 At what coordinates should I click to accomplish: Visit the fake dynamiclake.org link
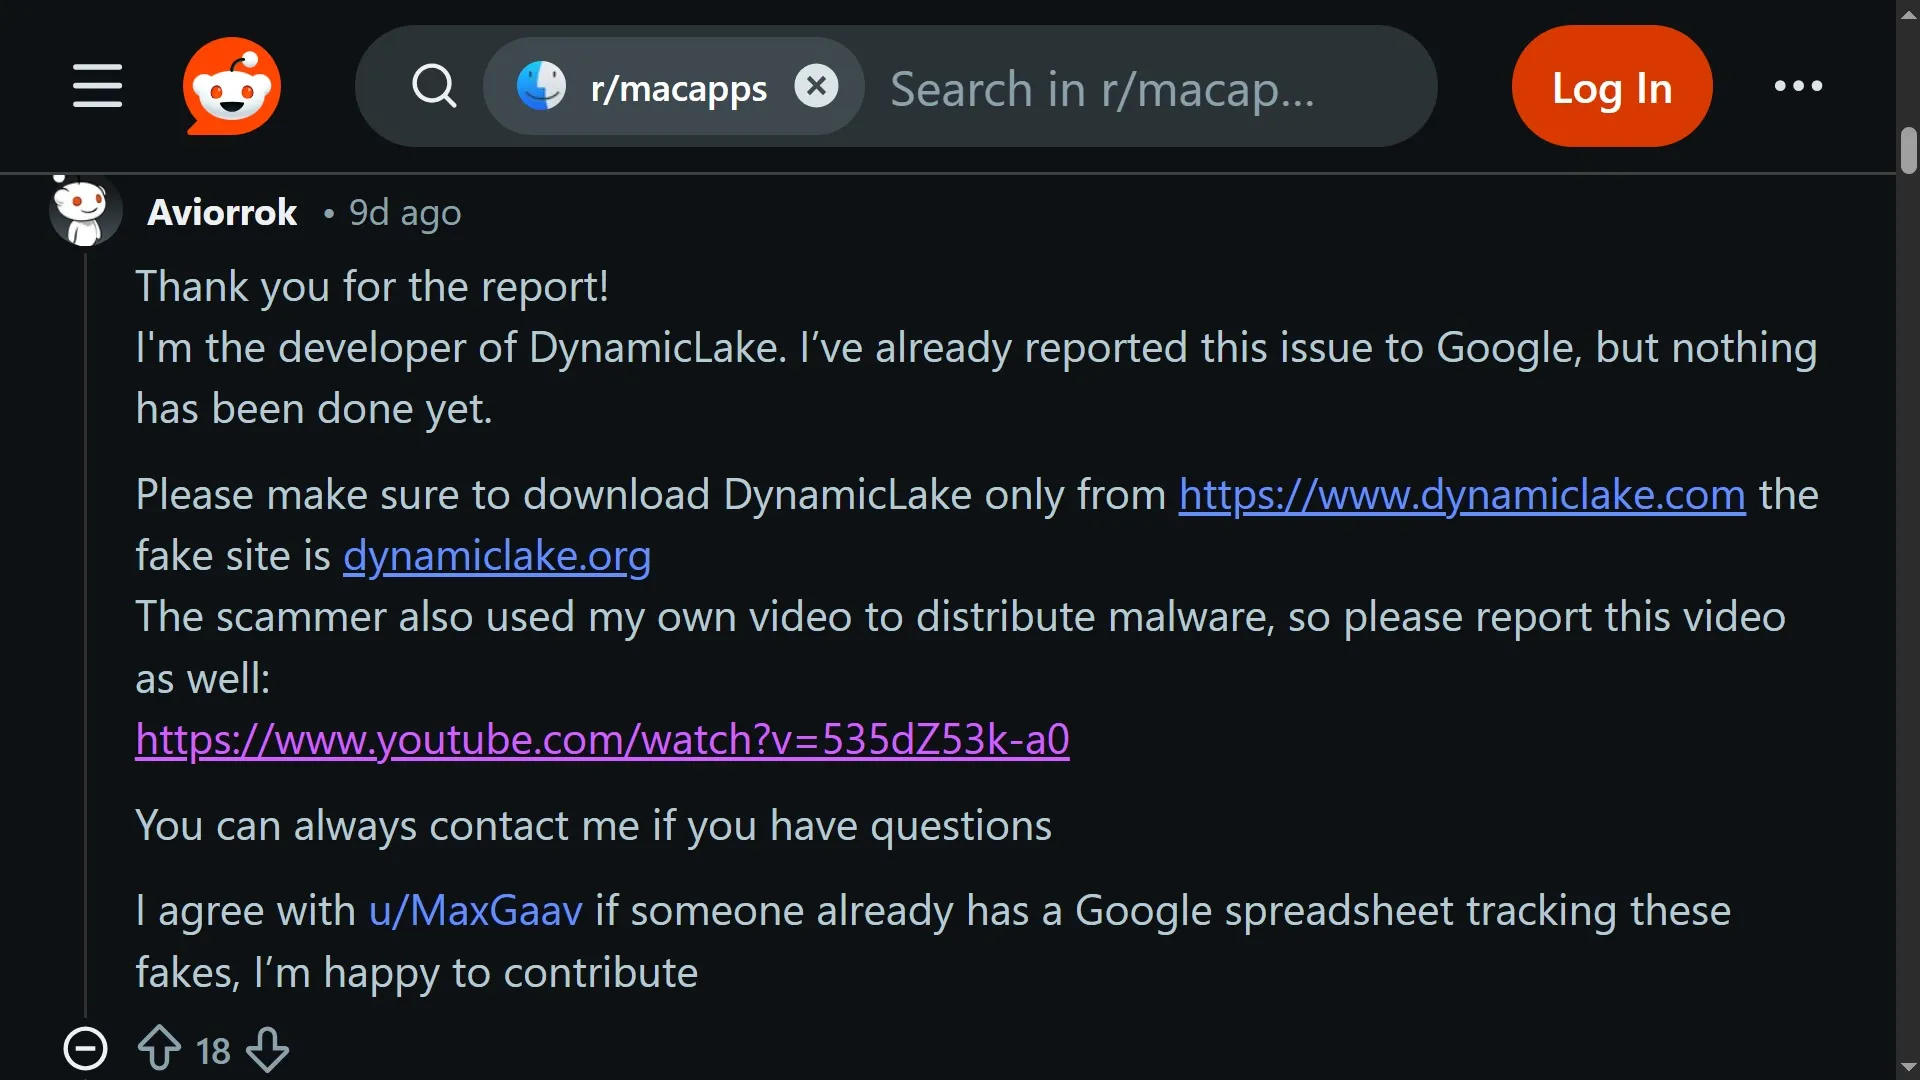point(497,557)
